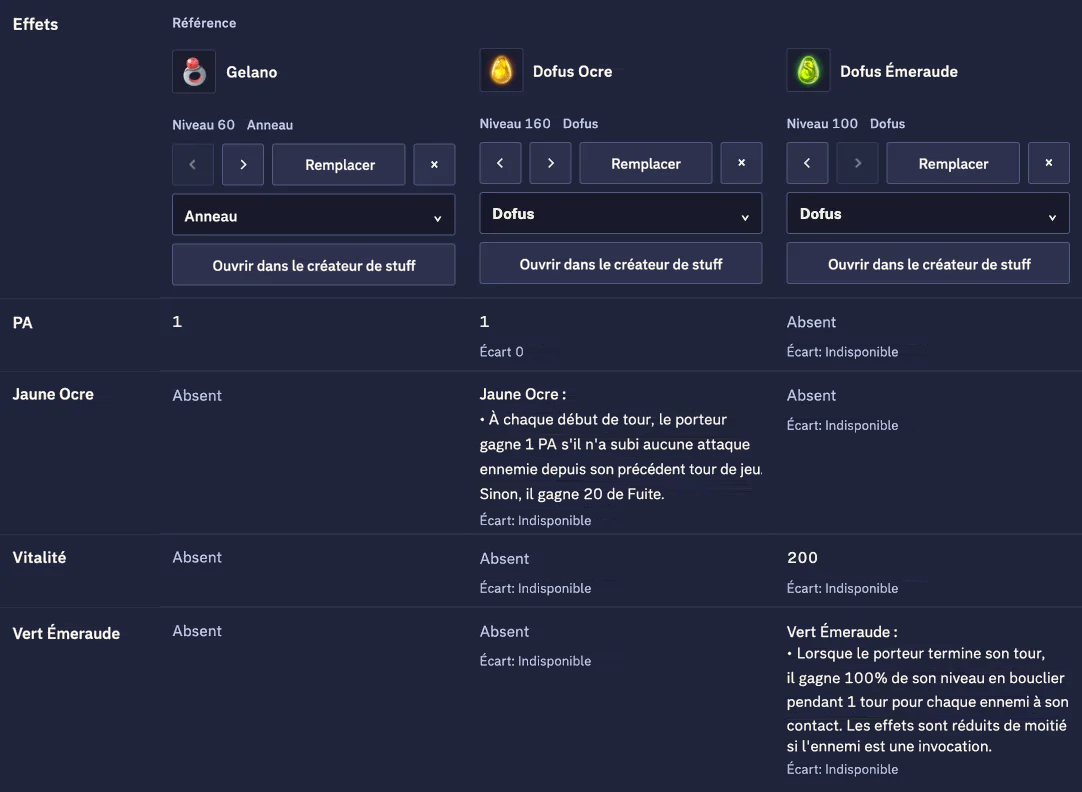
Task: Open Dofus dropdown under Dofus Ocre
Action: [x=620, y=213]
